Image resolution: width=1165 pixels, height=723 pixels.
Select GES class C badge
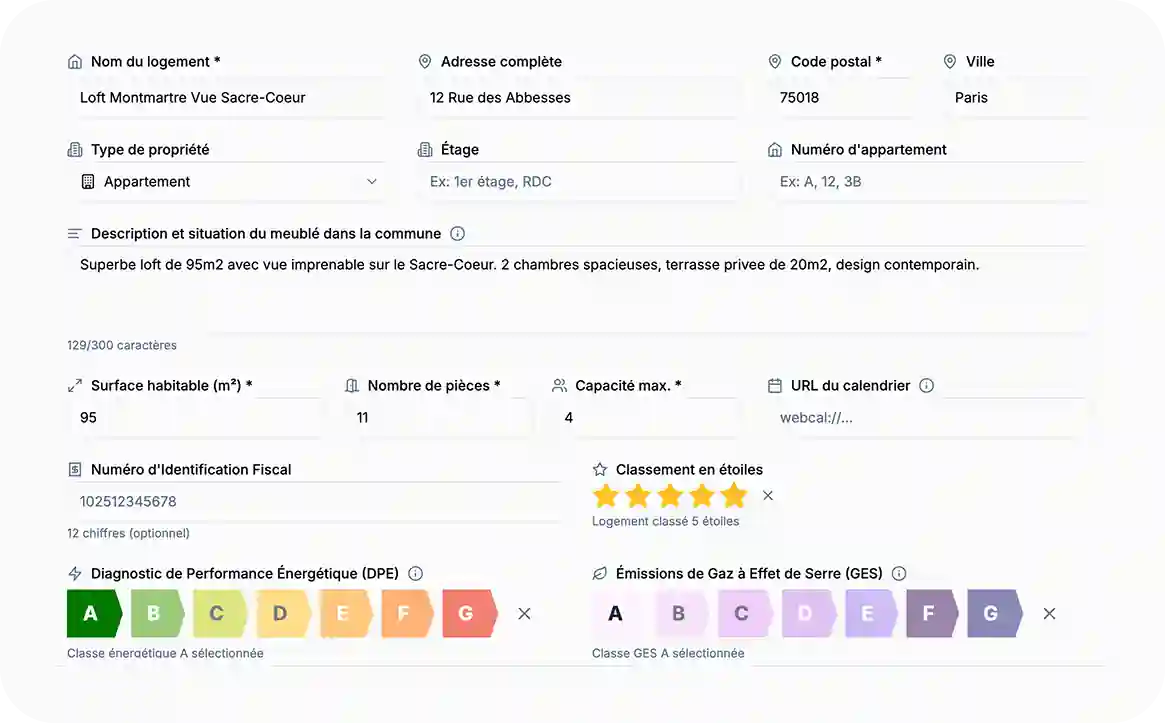click(742, 614)
